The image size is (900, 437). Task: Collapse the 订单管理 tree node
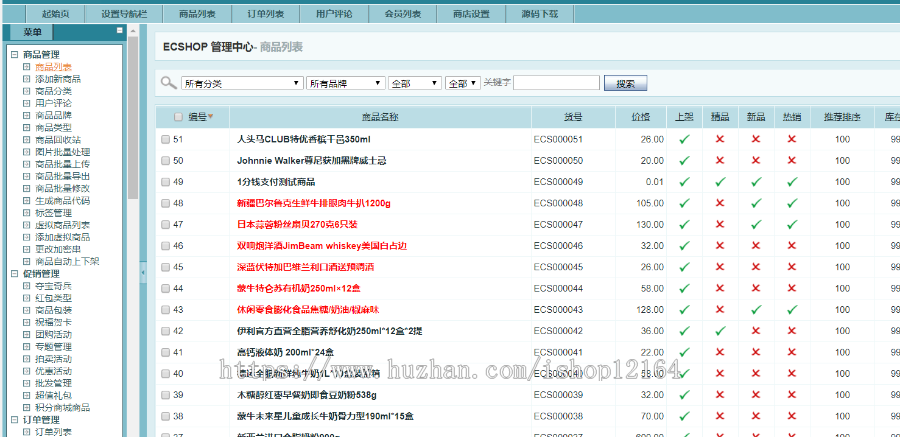pos(14,420)
